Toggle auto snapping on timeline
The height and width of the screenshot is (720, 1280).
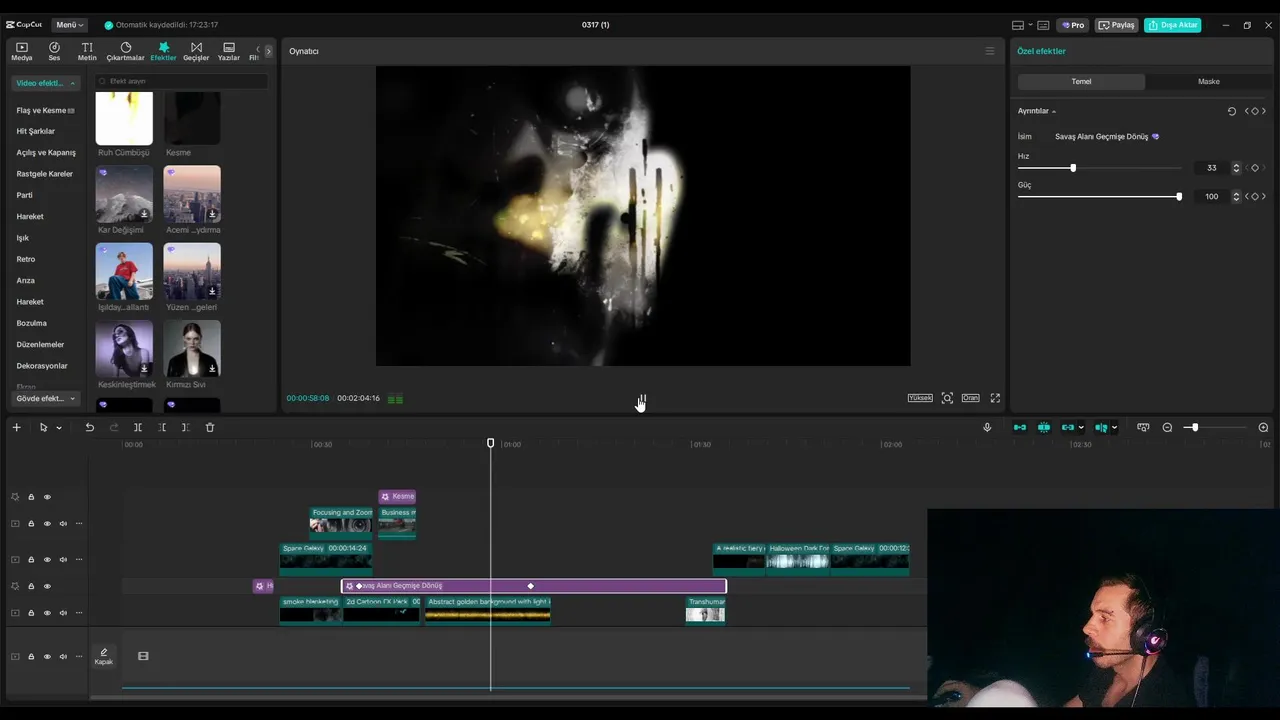coord(1044,427)
